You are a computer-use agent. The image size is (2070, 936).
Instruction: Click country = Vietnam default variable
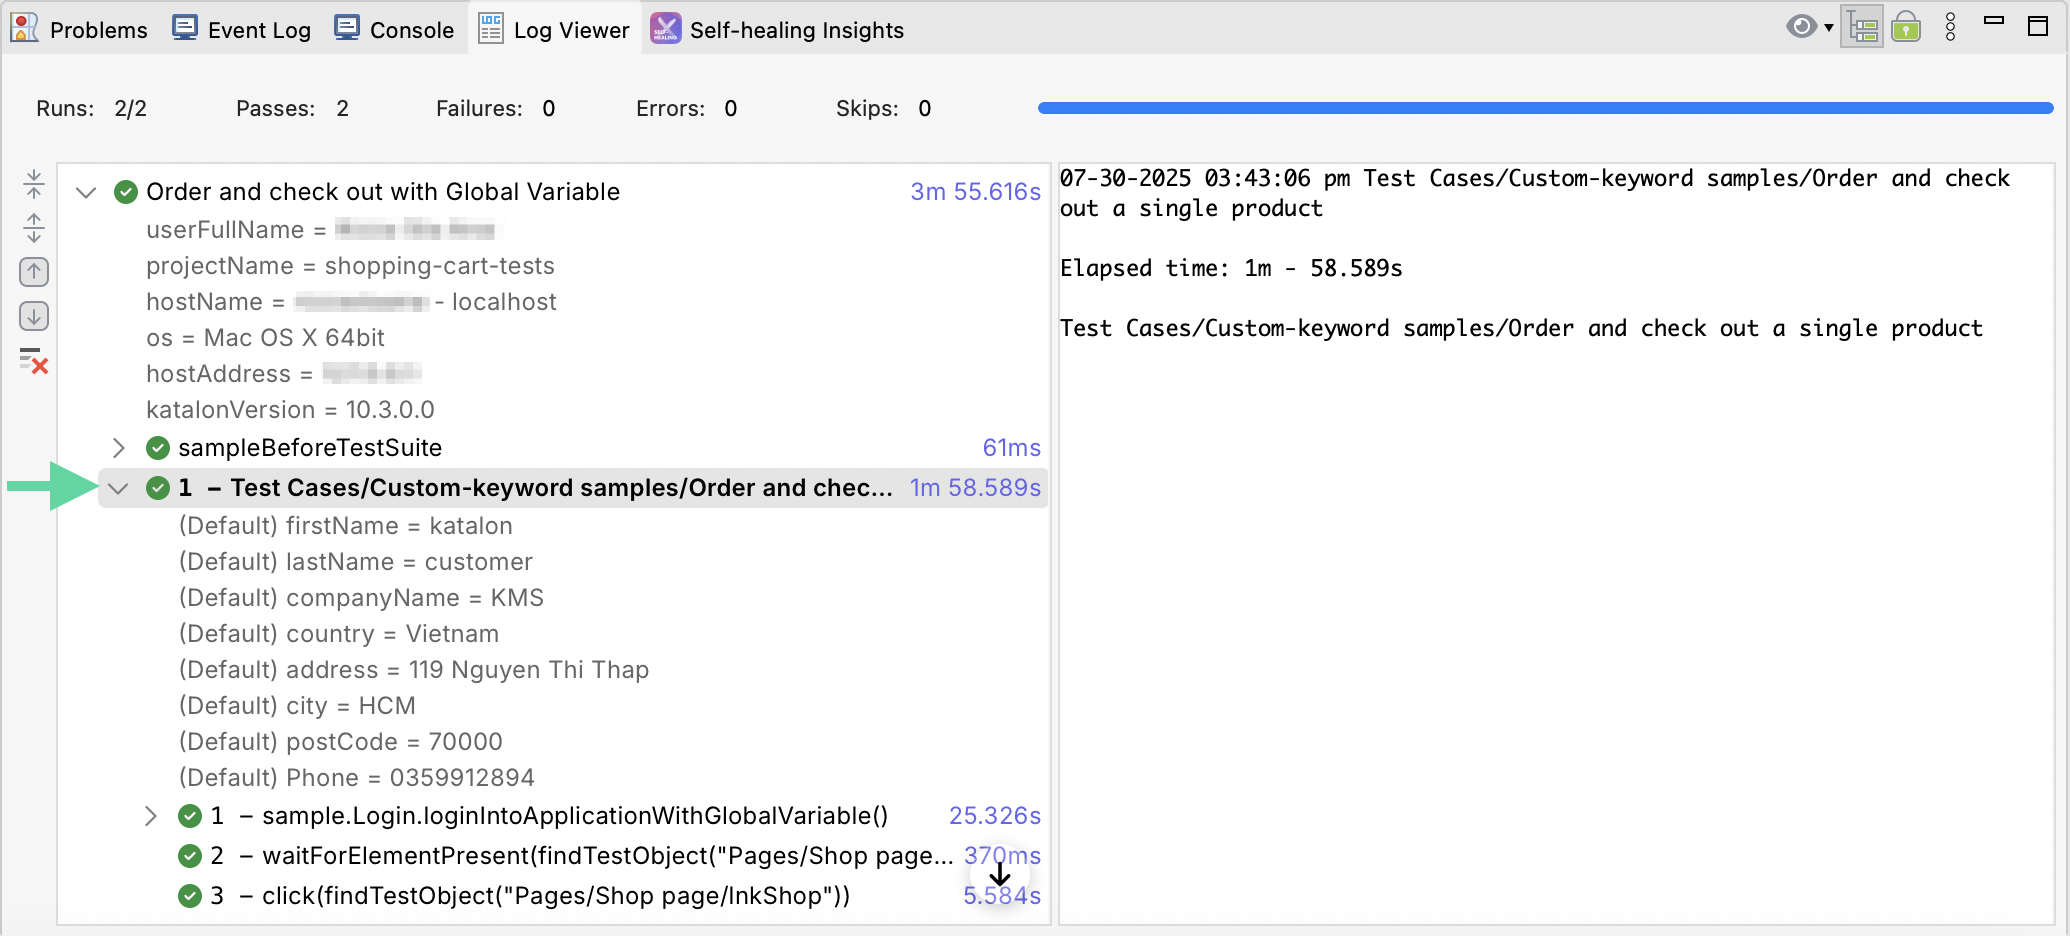click(x=338, y=634)
